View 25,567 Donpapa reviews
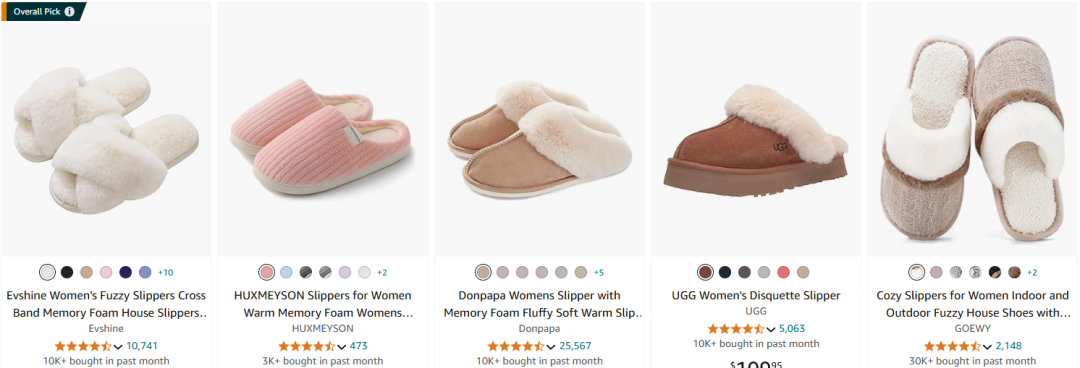The width and height of the screenshot is (1080, 368). click(575, 346)
